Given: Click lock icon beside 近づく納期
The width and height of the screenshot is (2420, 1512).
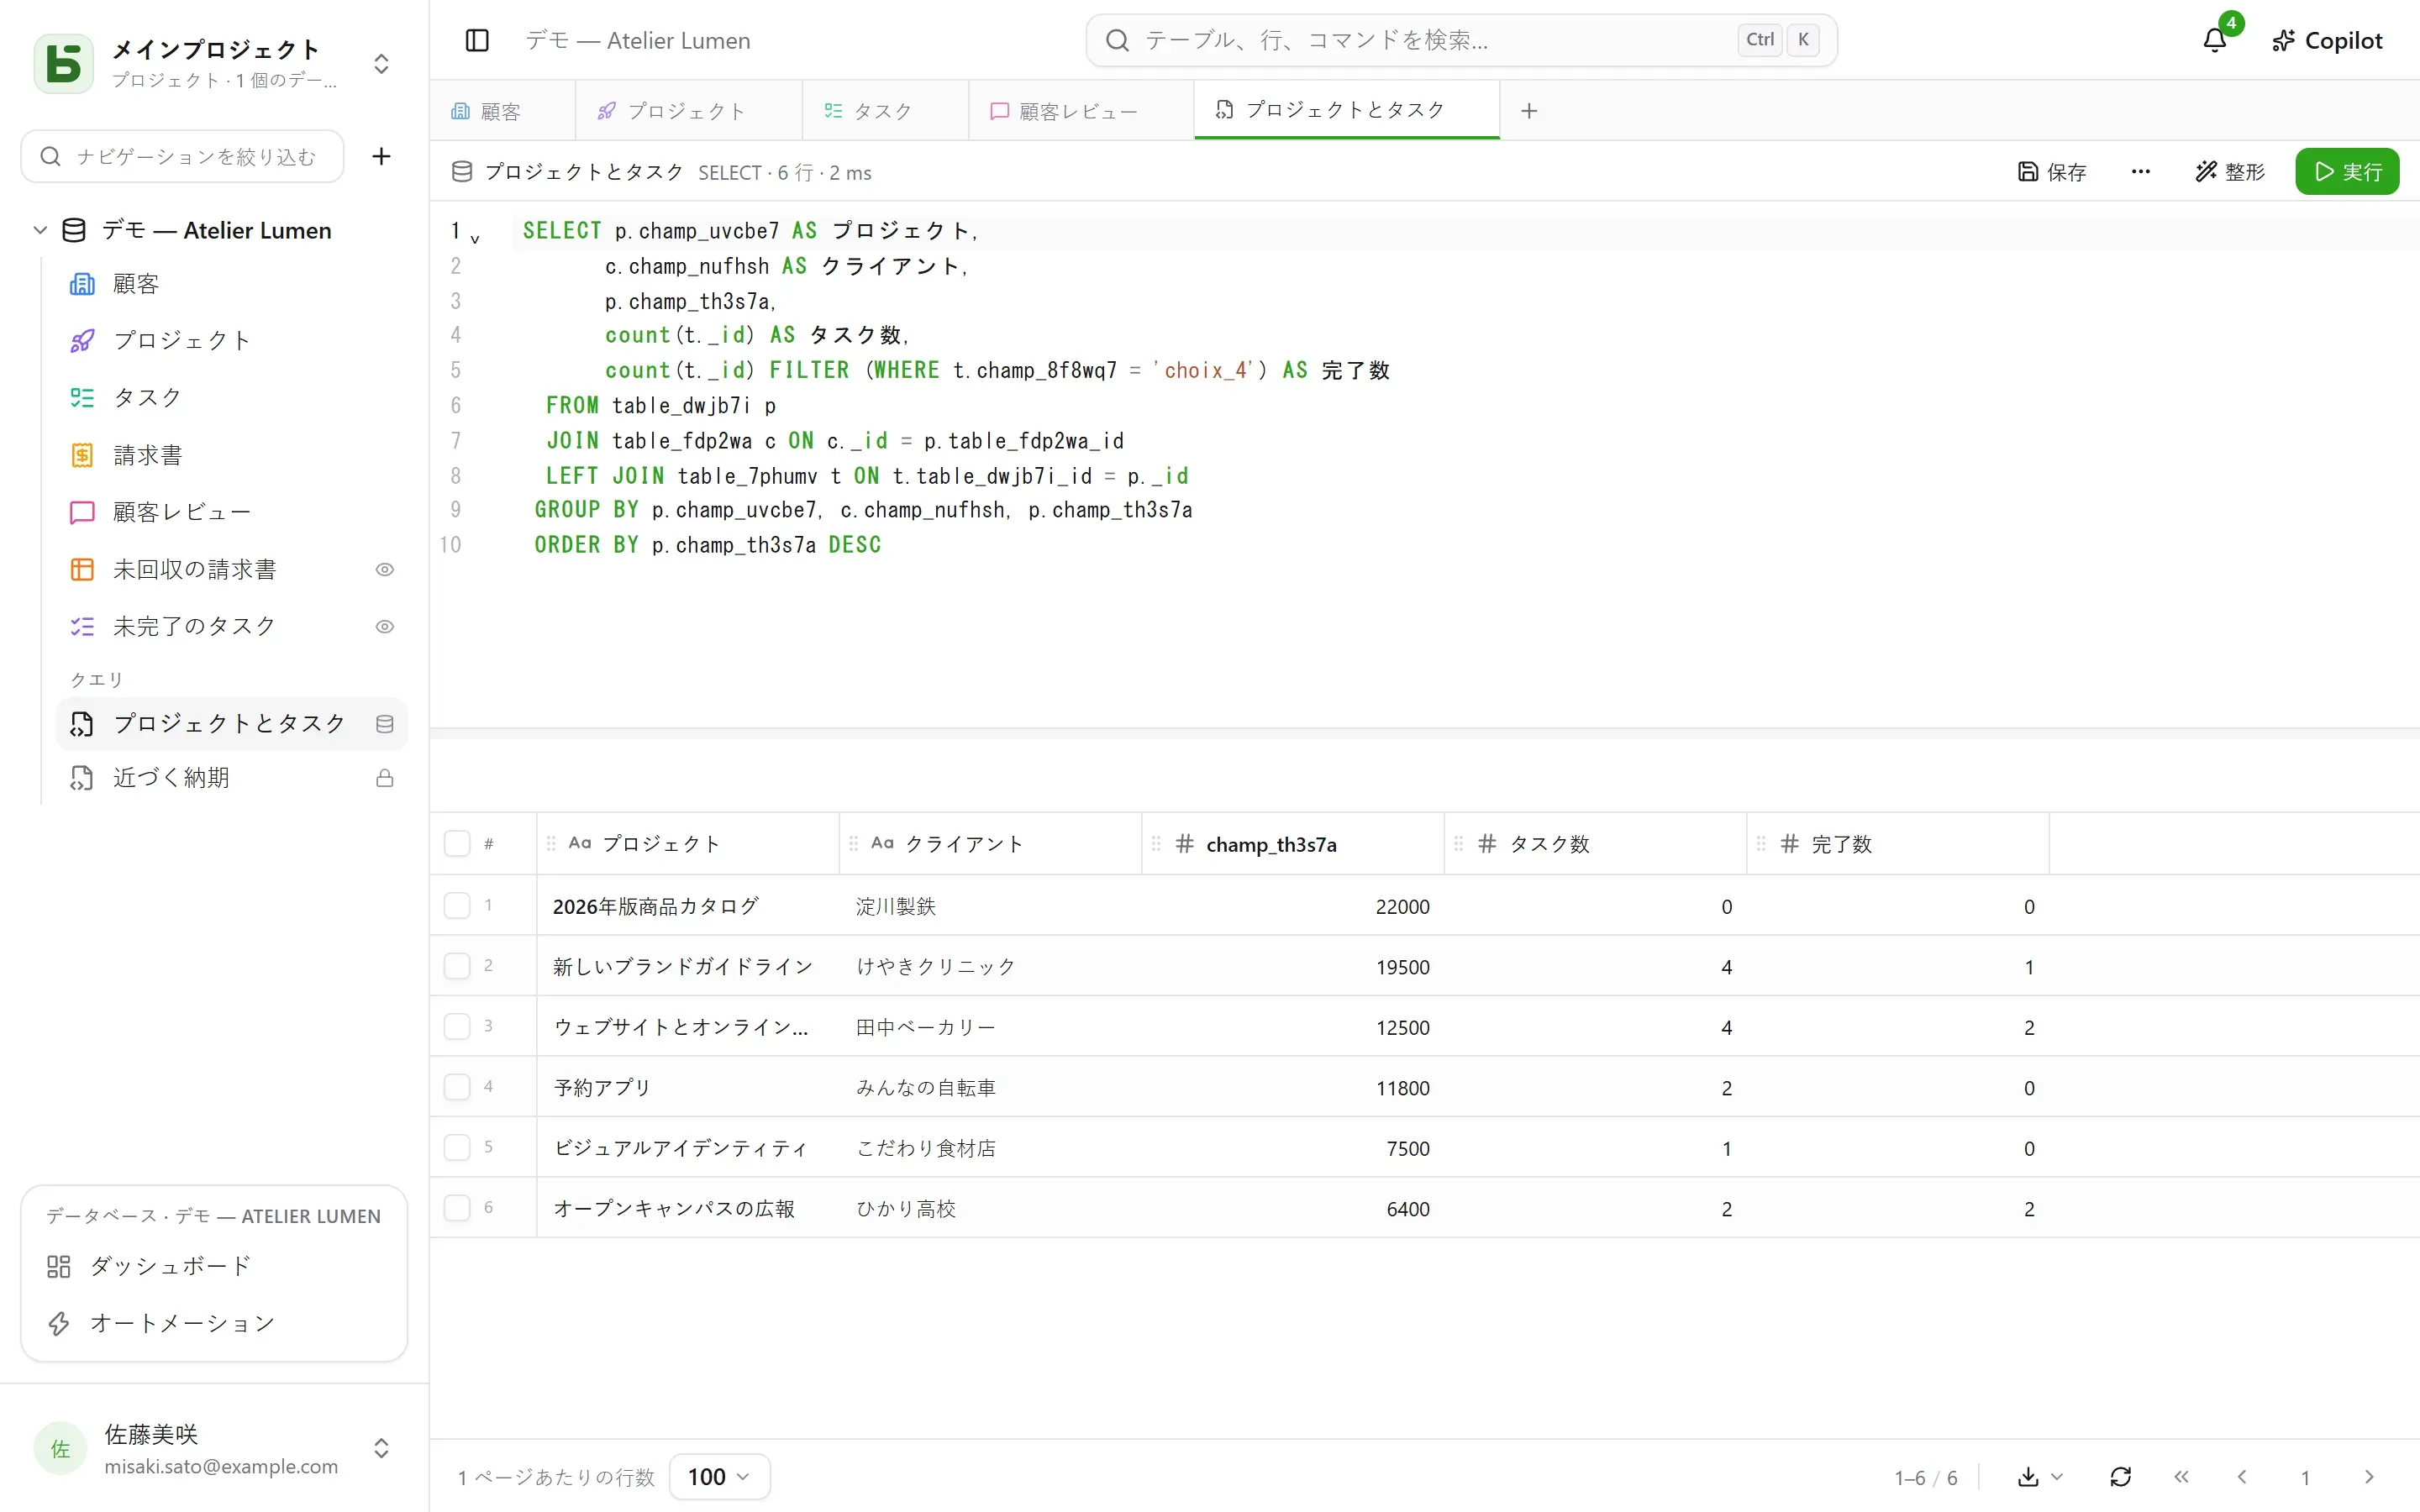Looking at the screenshot, I should click(x=384, y=778).
